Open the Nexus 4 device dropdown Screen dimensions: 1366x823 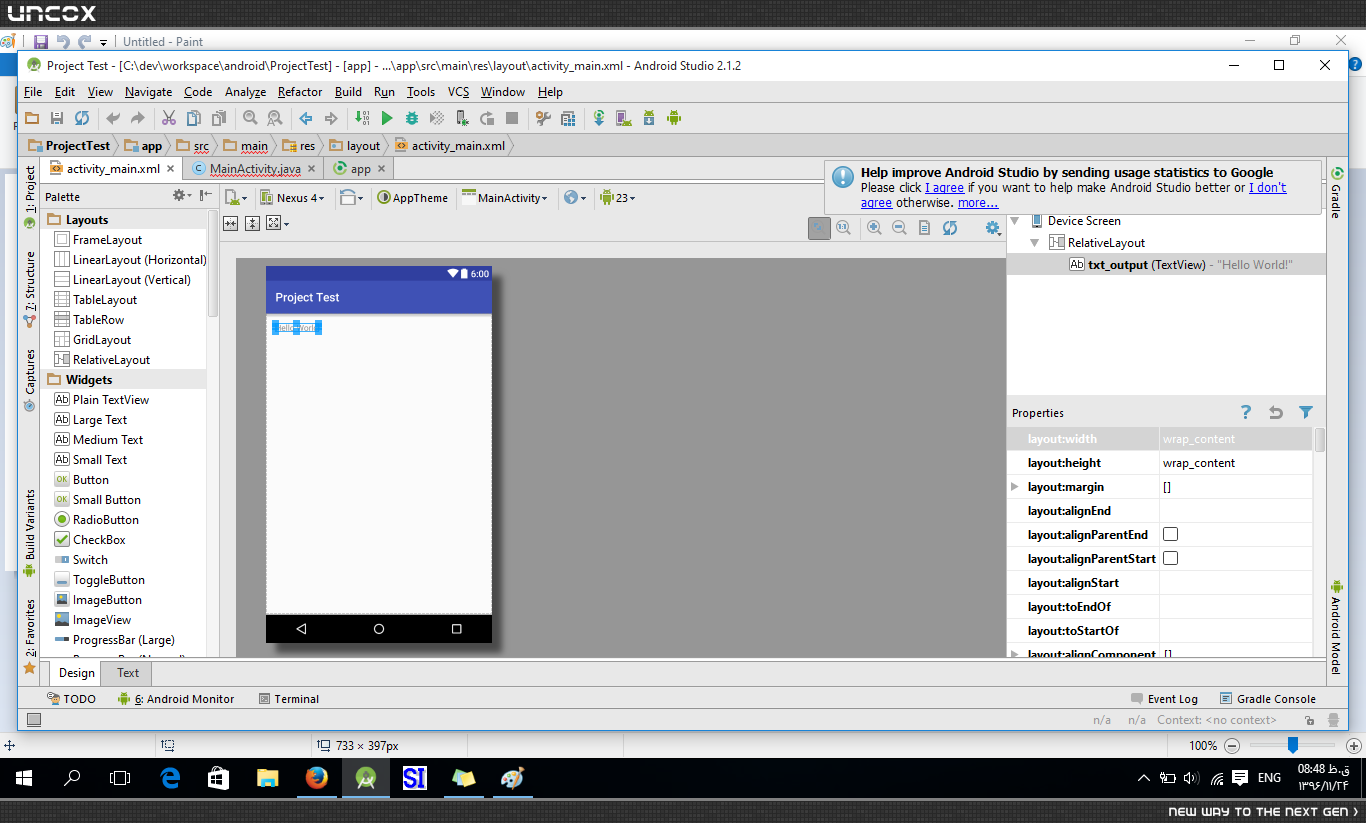(292, 198)
